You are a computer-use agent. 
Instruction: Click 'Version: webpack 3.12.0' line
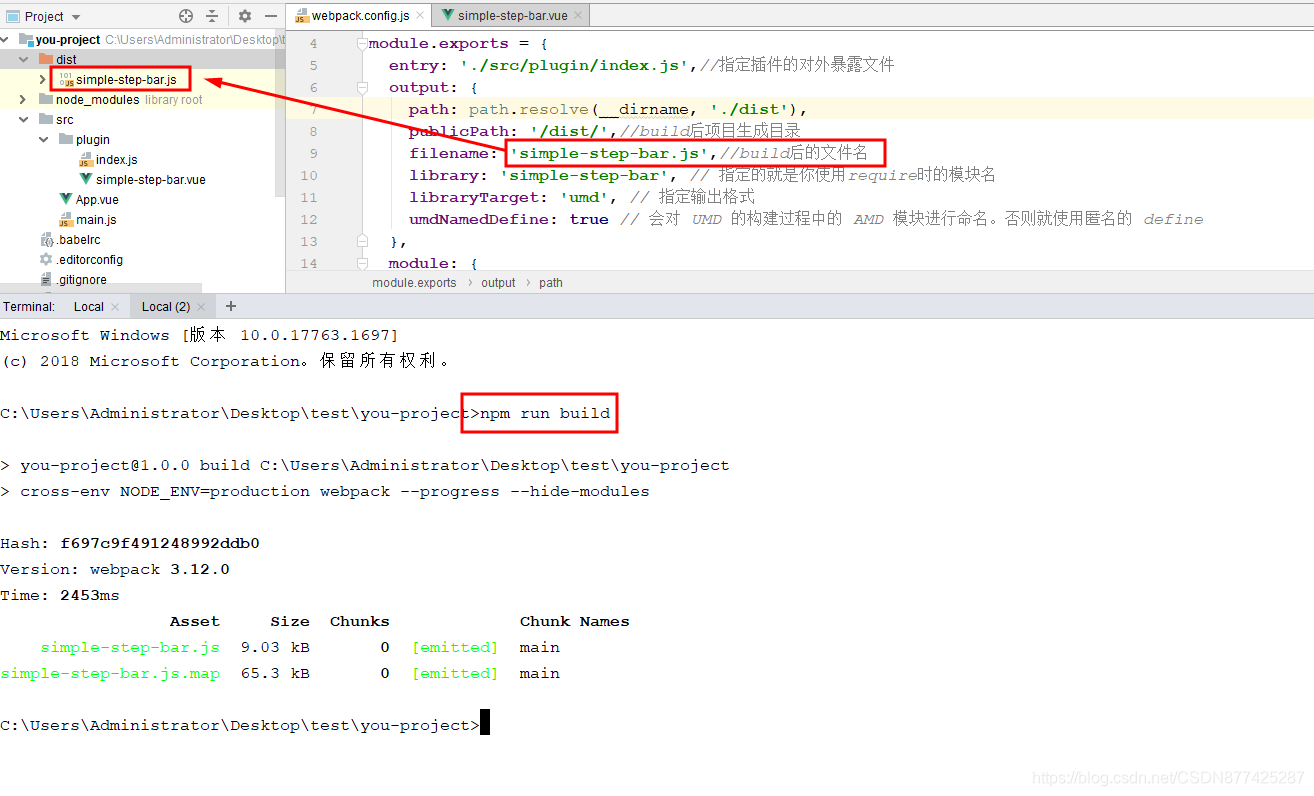[115, 569]
